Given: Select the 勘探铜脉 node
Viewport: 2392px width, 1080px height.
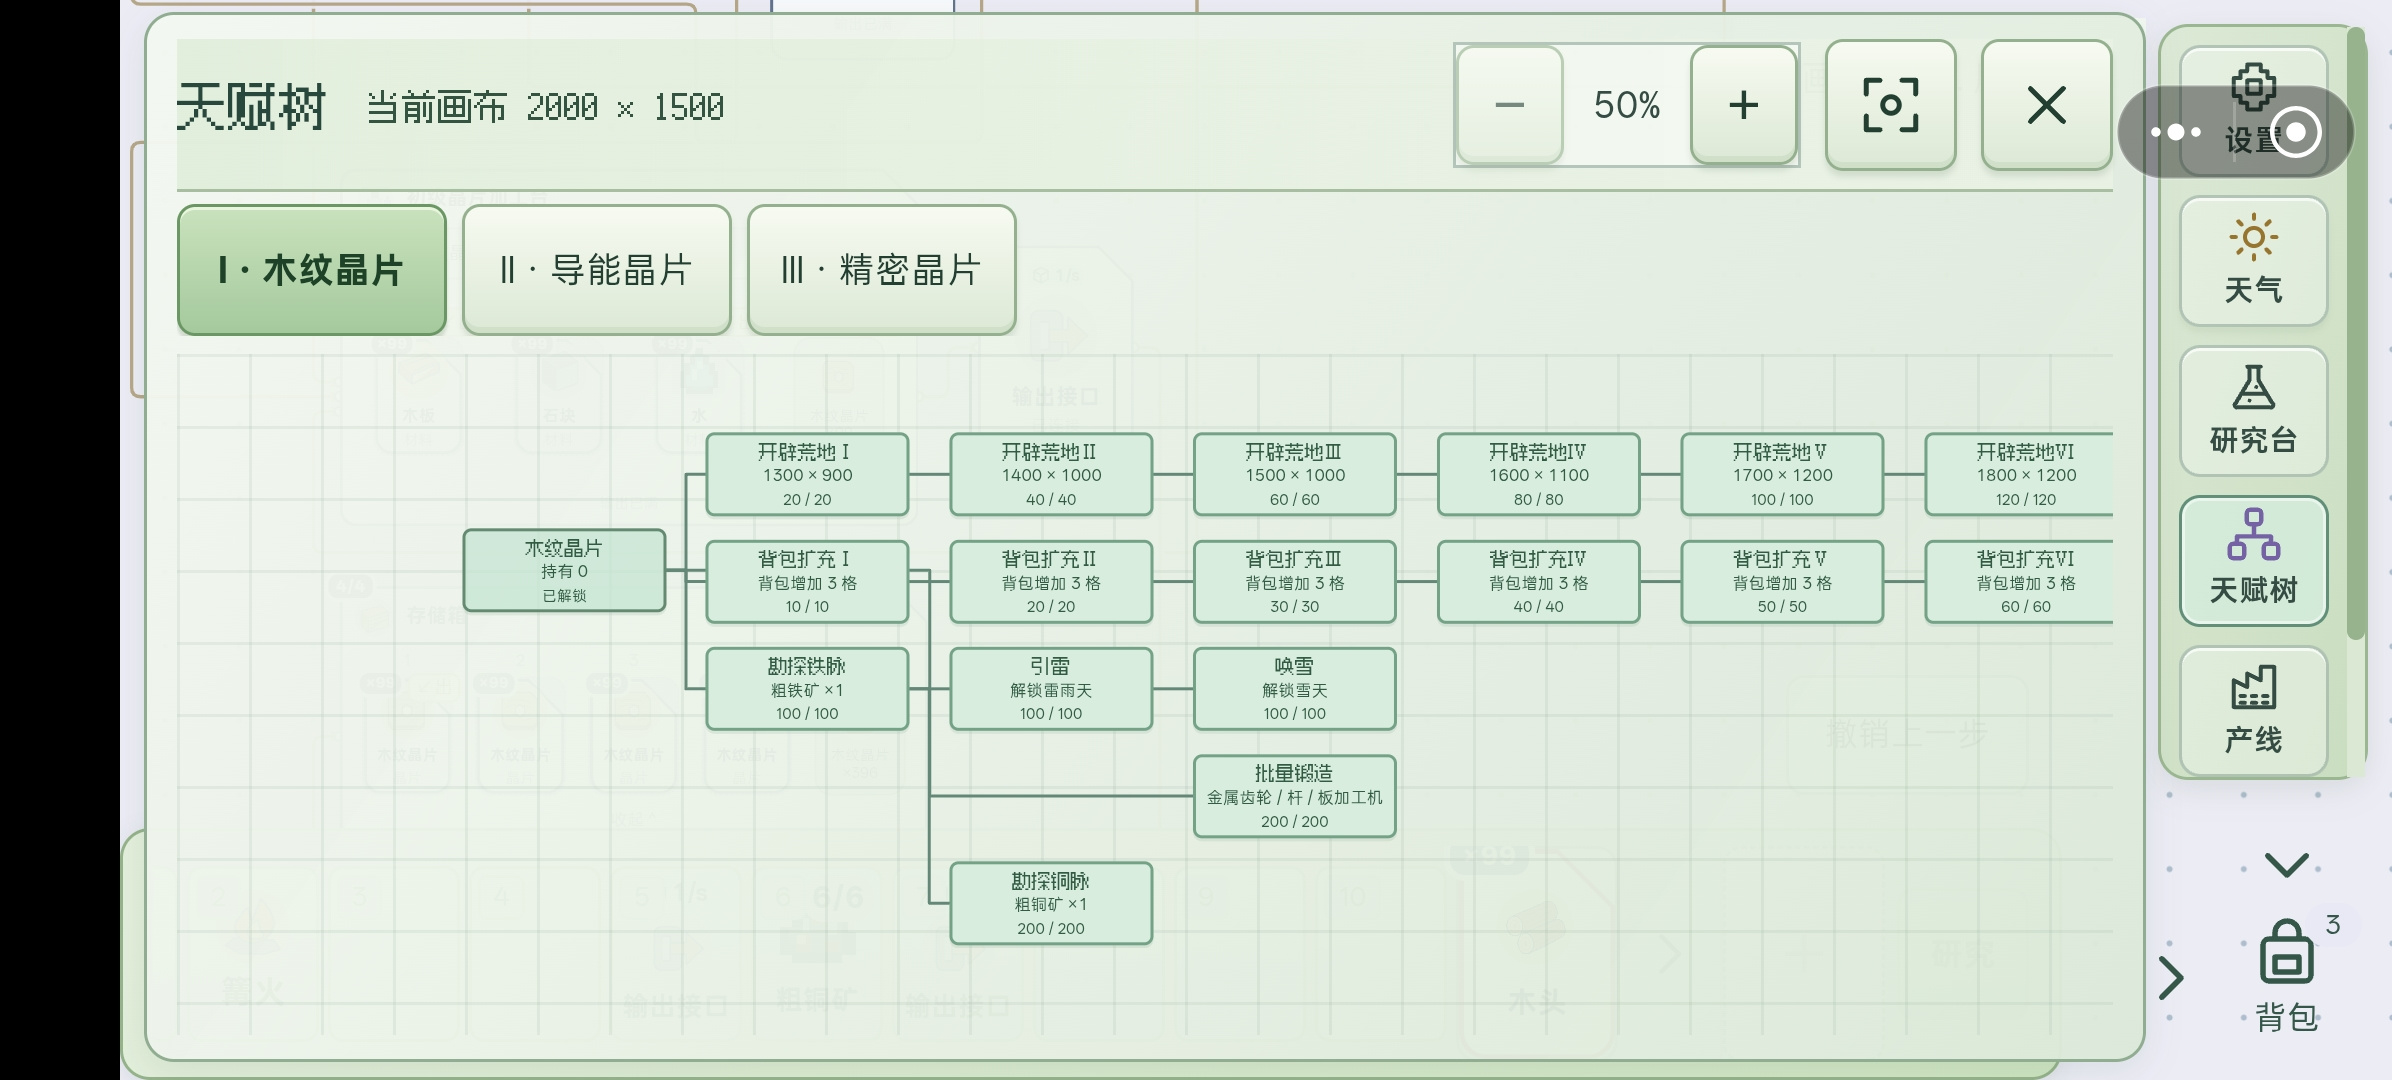Looking at the screenshot, I should click(1051, 903).
